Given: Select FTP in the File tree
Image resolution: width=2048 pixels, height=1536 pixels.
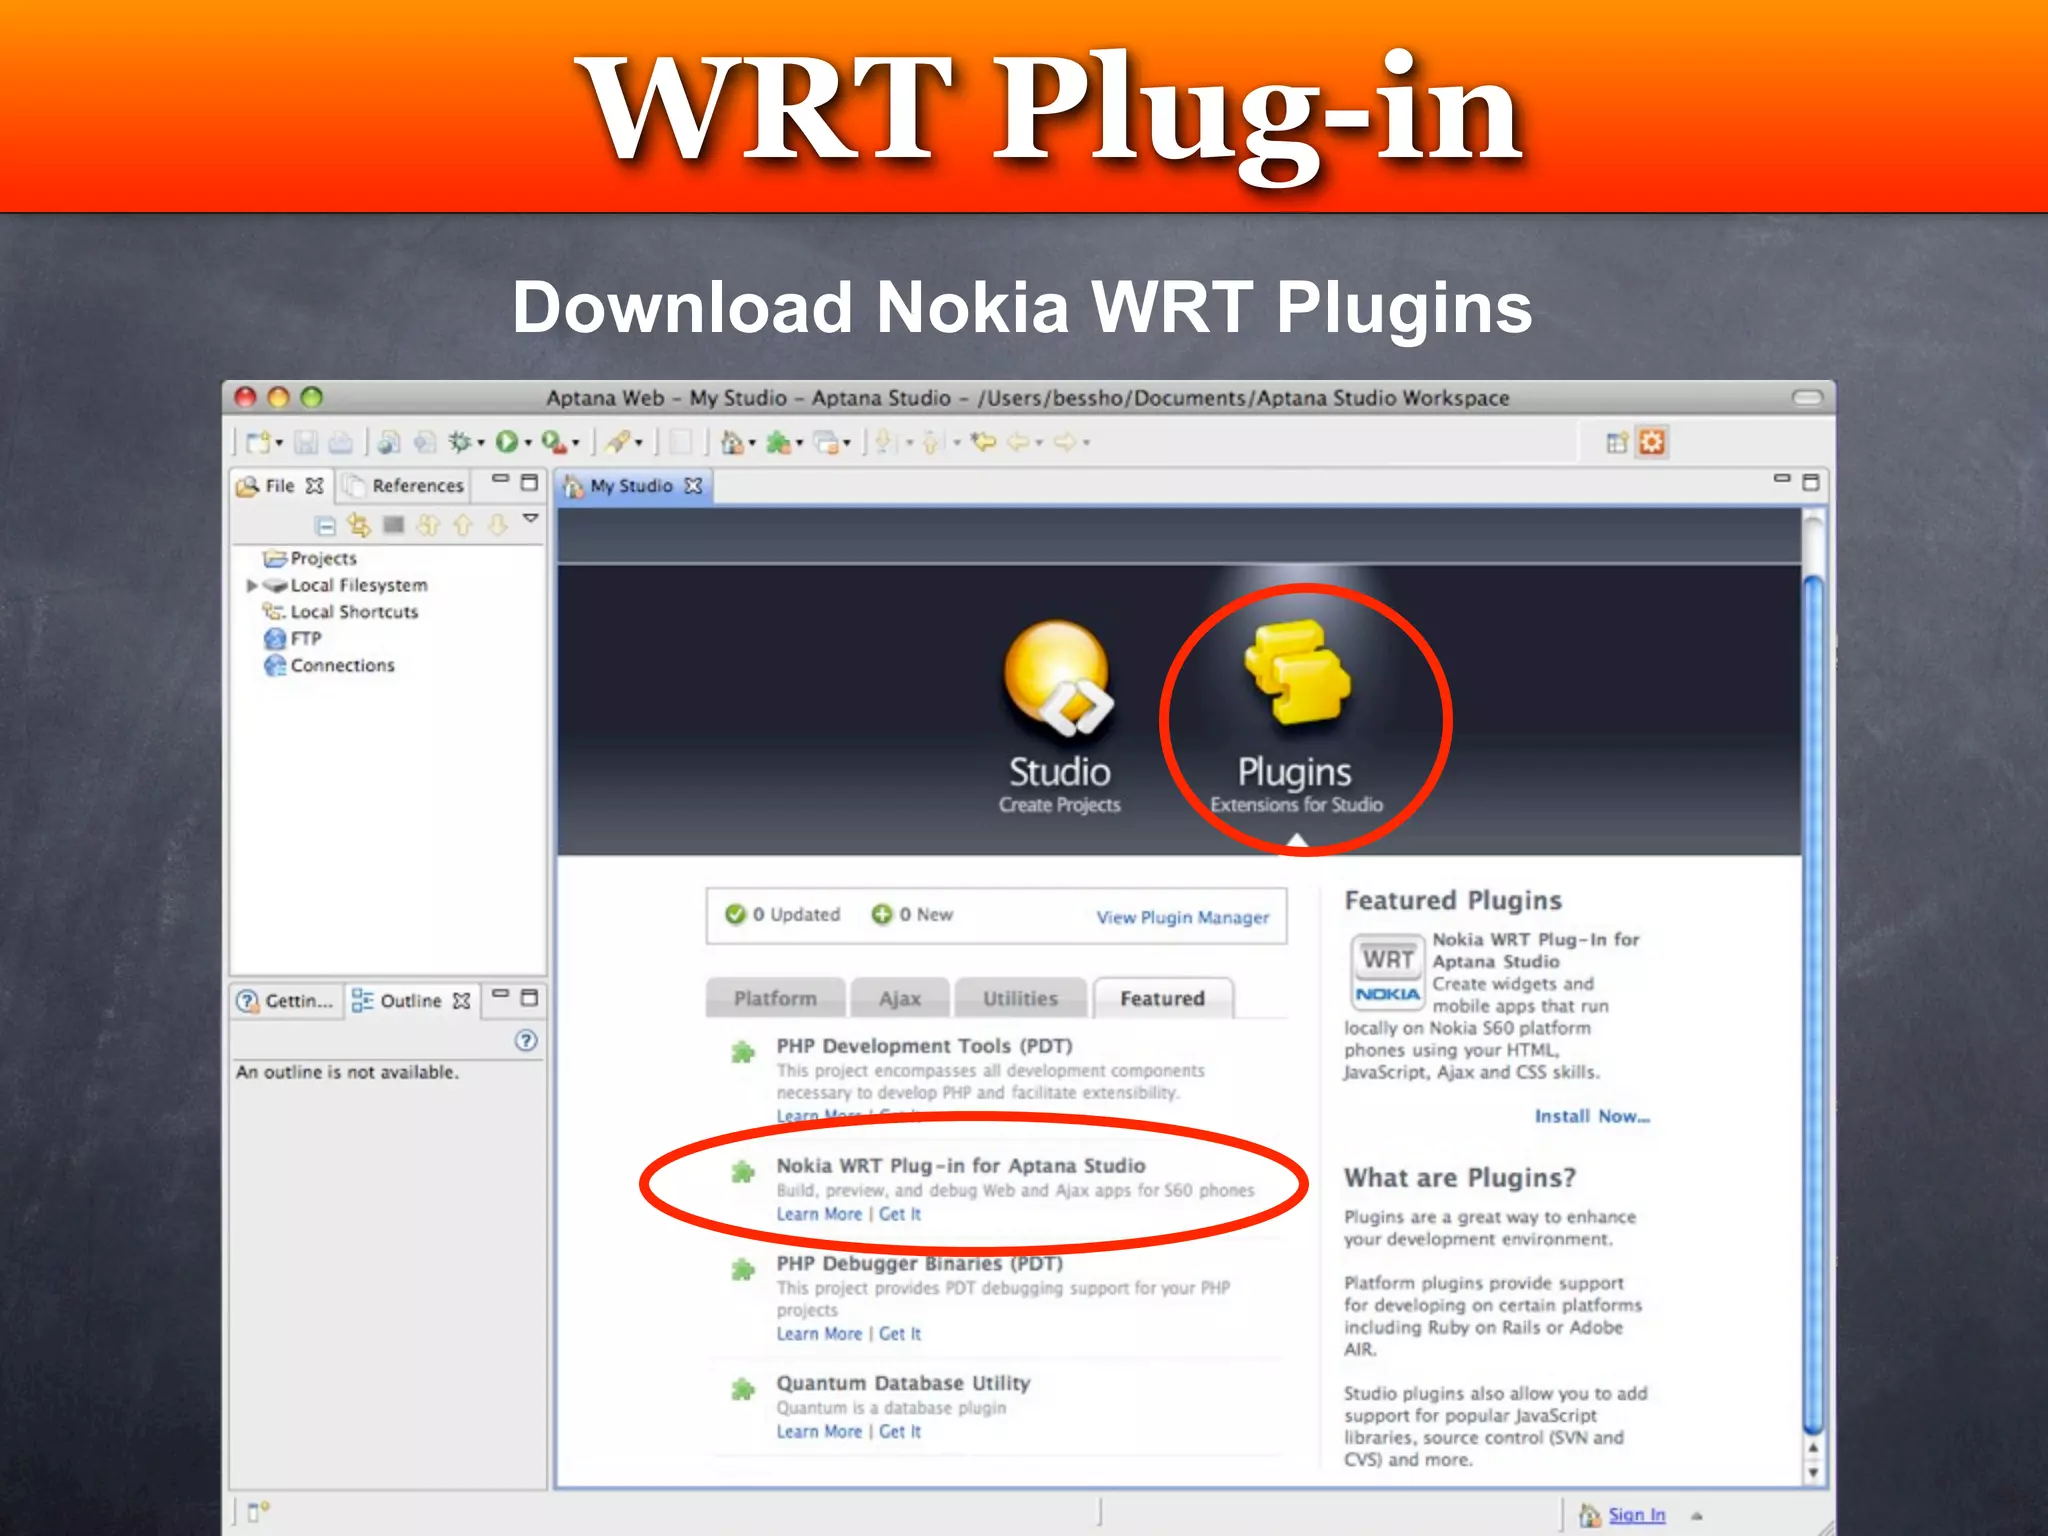Looking at the screenshot, I should coord(292,638).
